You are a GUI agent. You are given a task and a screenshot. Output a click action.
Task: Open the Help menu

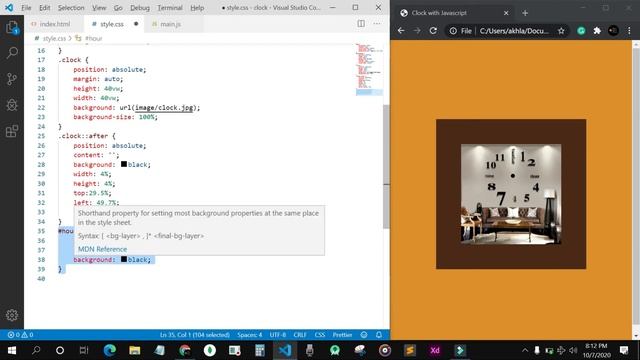(197, 8)
